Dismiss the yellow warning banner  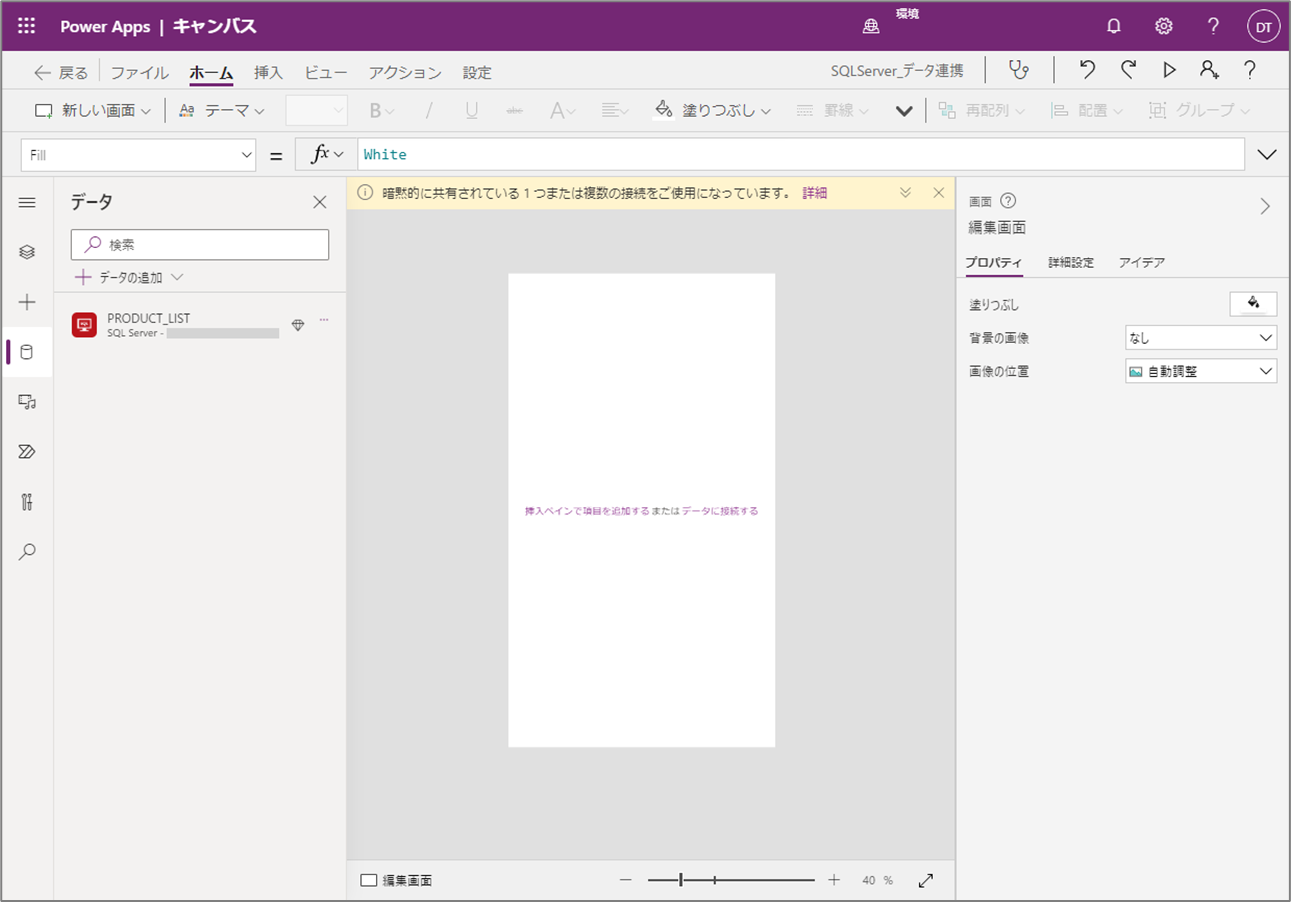pyautogui.click(x=938, y=193)
